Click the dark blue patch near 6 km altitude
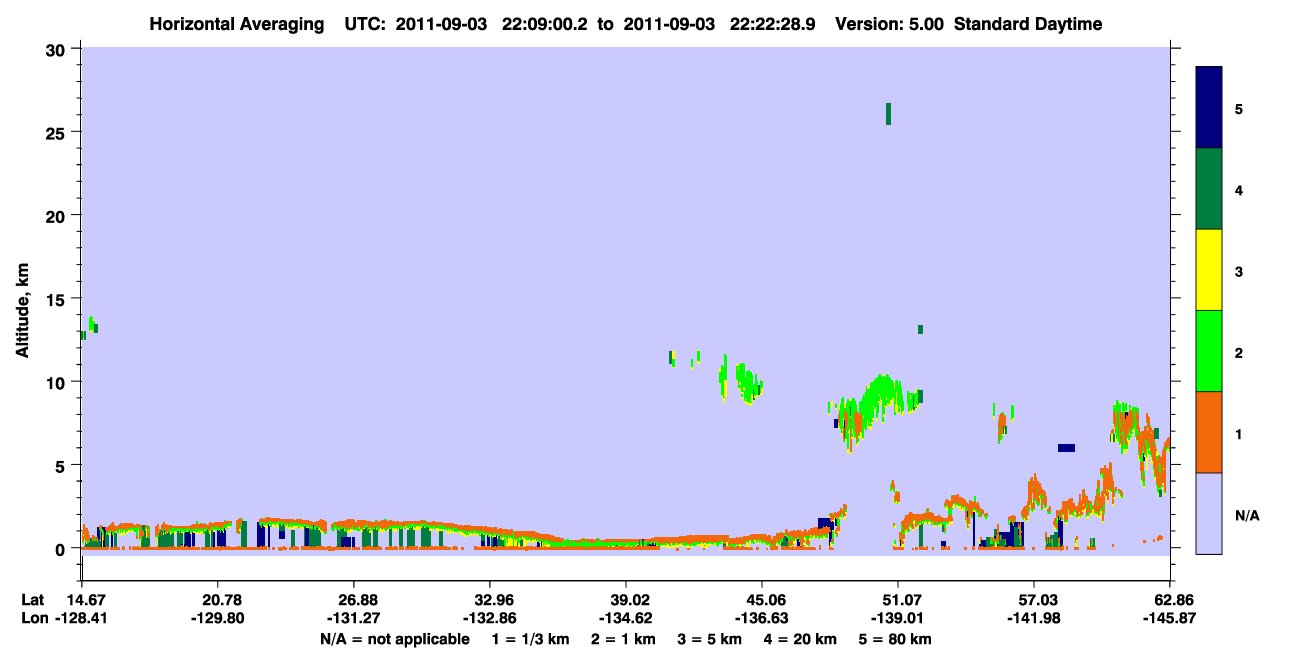This screenshot has height=667, width=1300. [1066, 448]
